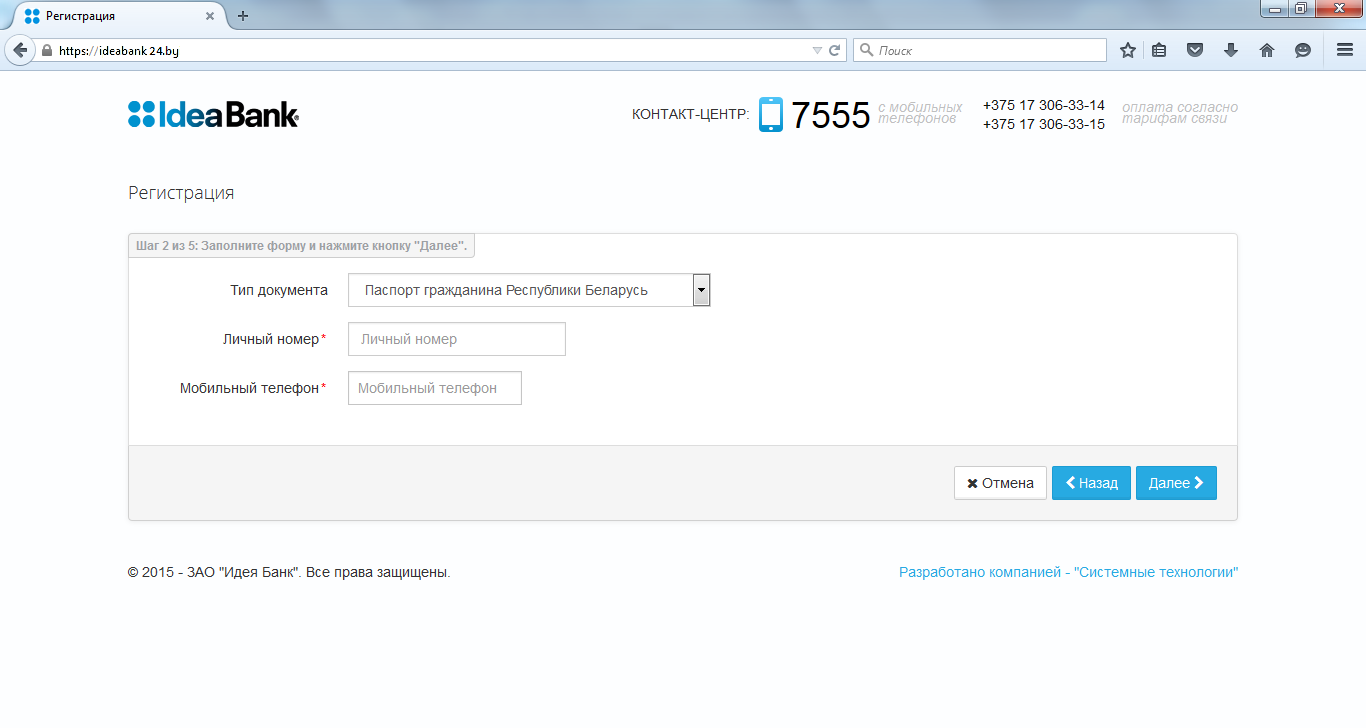Bookmark this page with star icon
Image resolution: width=1366 pixels, height=728 pixels.
pos(1128,50)
